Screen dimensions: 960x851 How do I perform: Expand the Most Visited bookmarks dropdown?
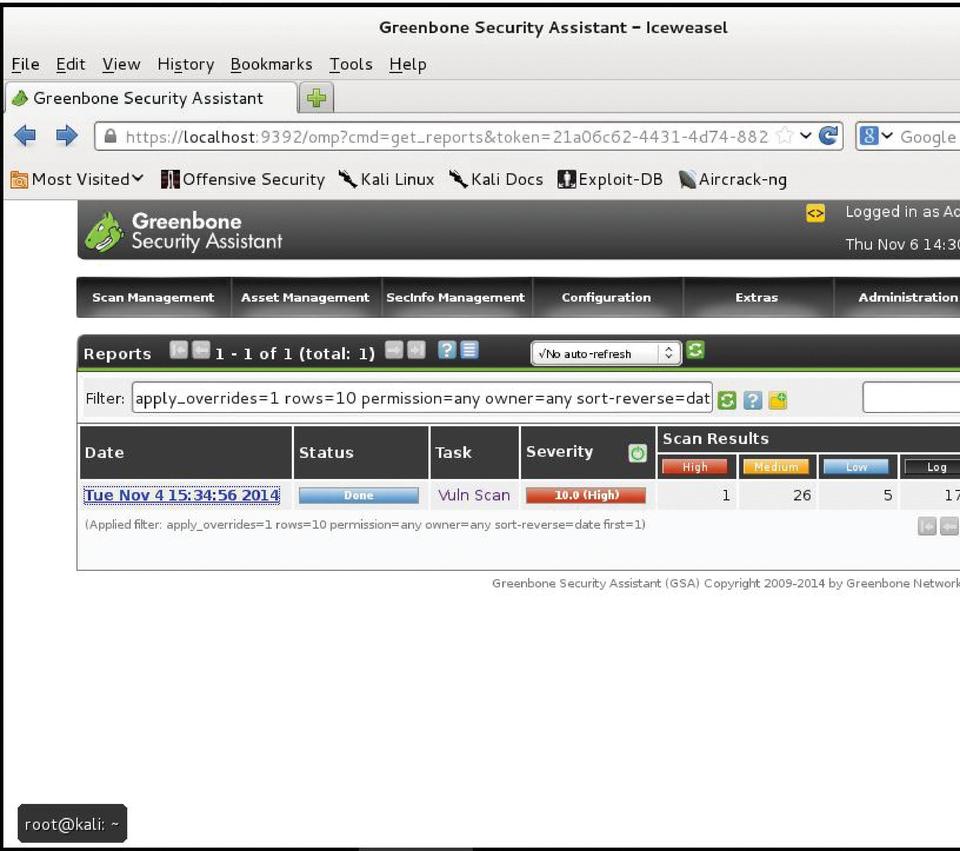[x=77, y=179]
